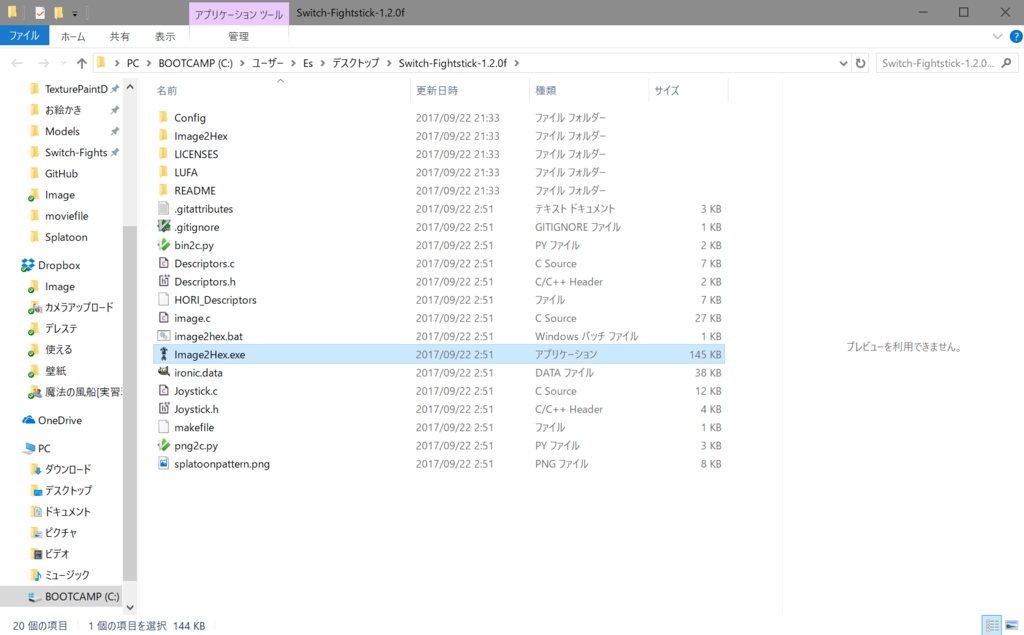Select the Image2Hex.exe application icon
Image resolution: width=1024 pixels, height=635 pixels.
point(163,354)
